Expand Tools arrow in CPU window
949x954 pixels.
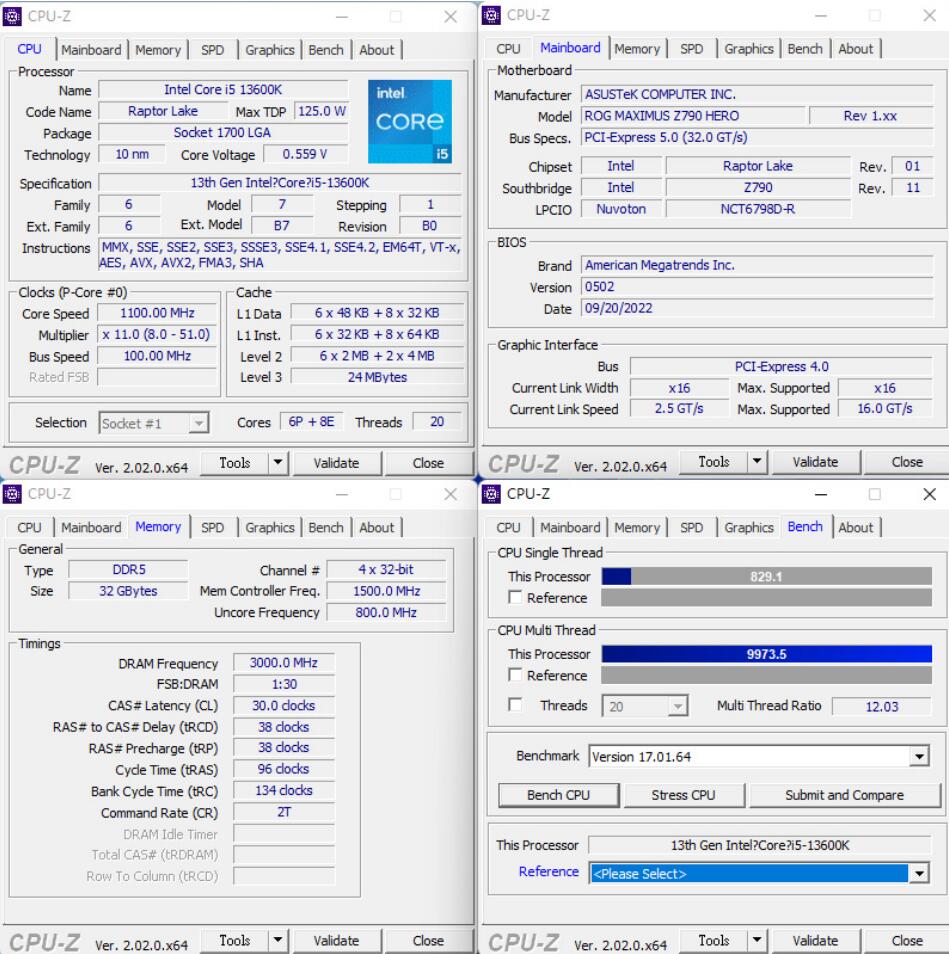tap(277, 463)
